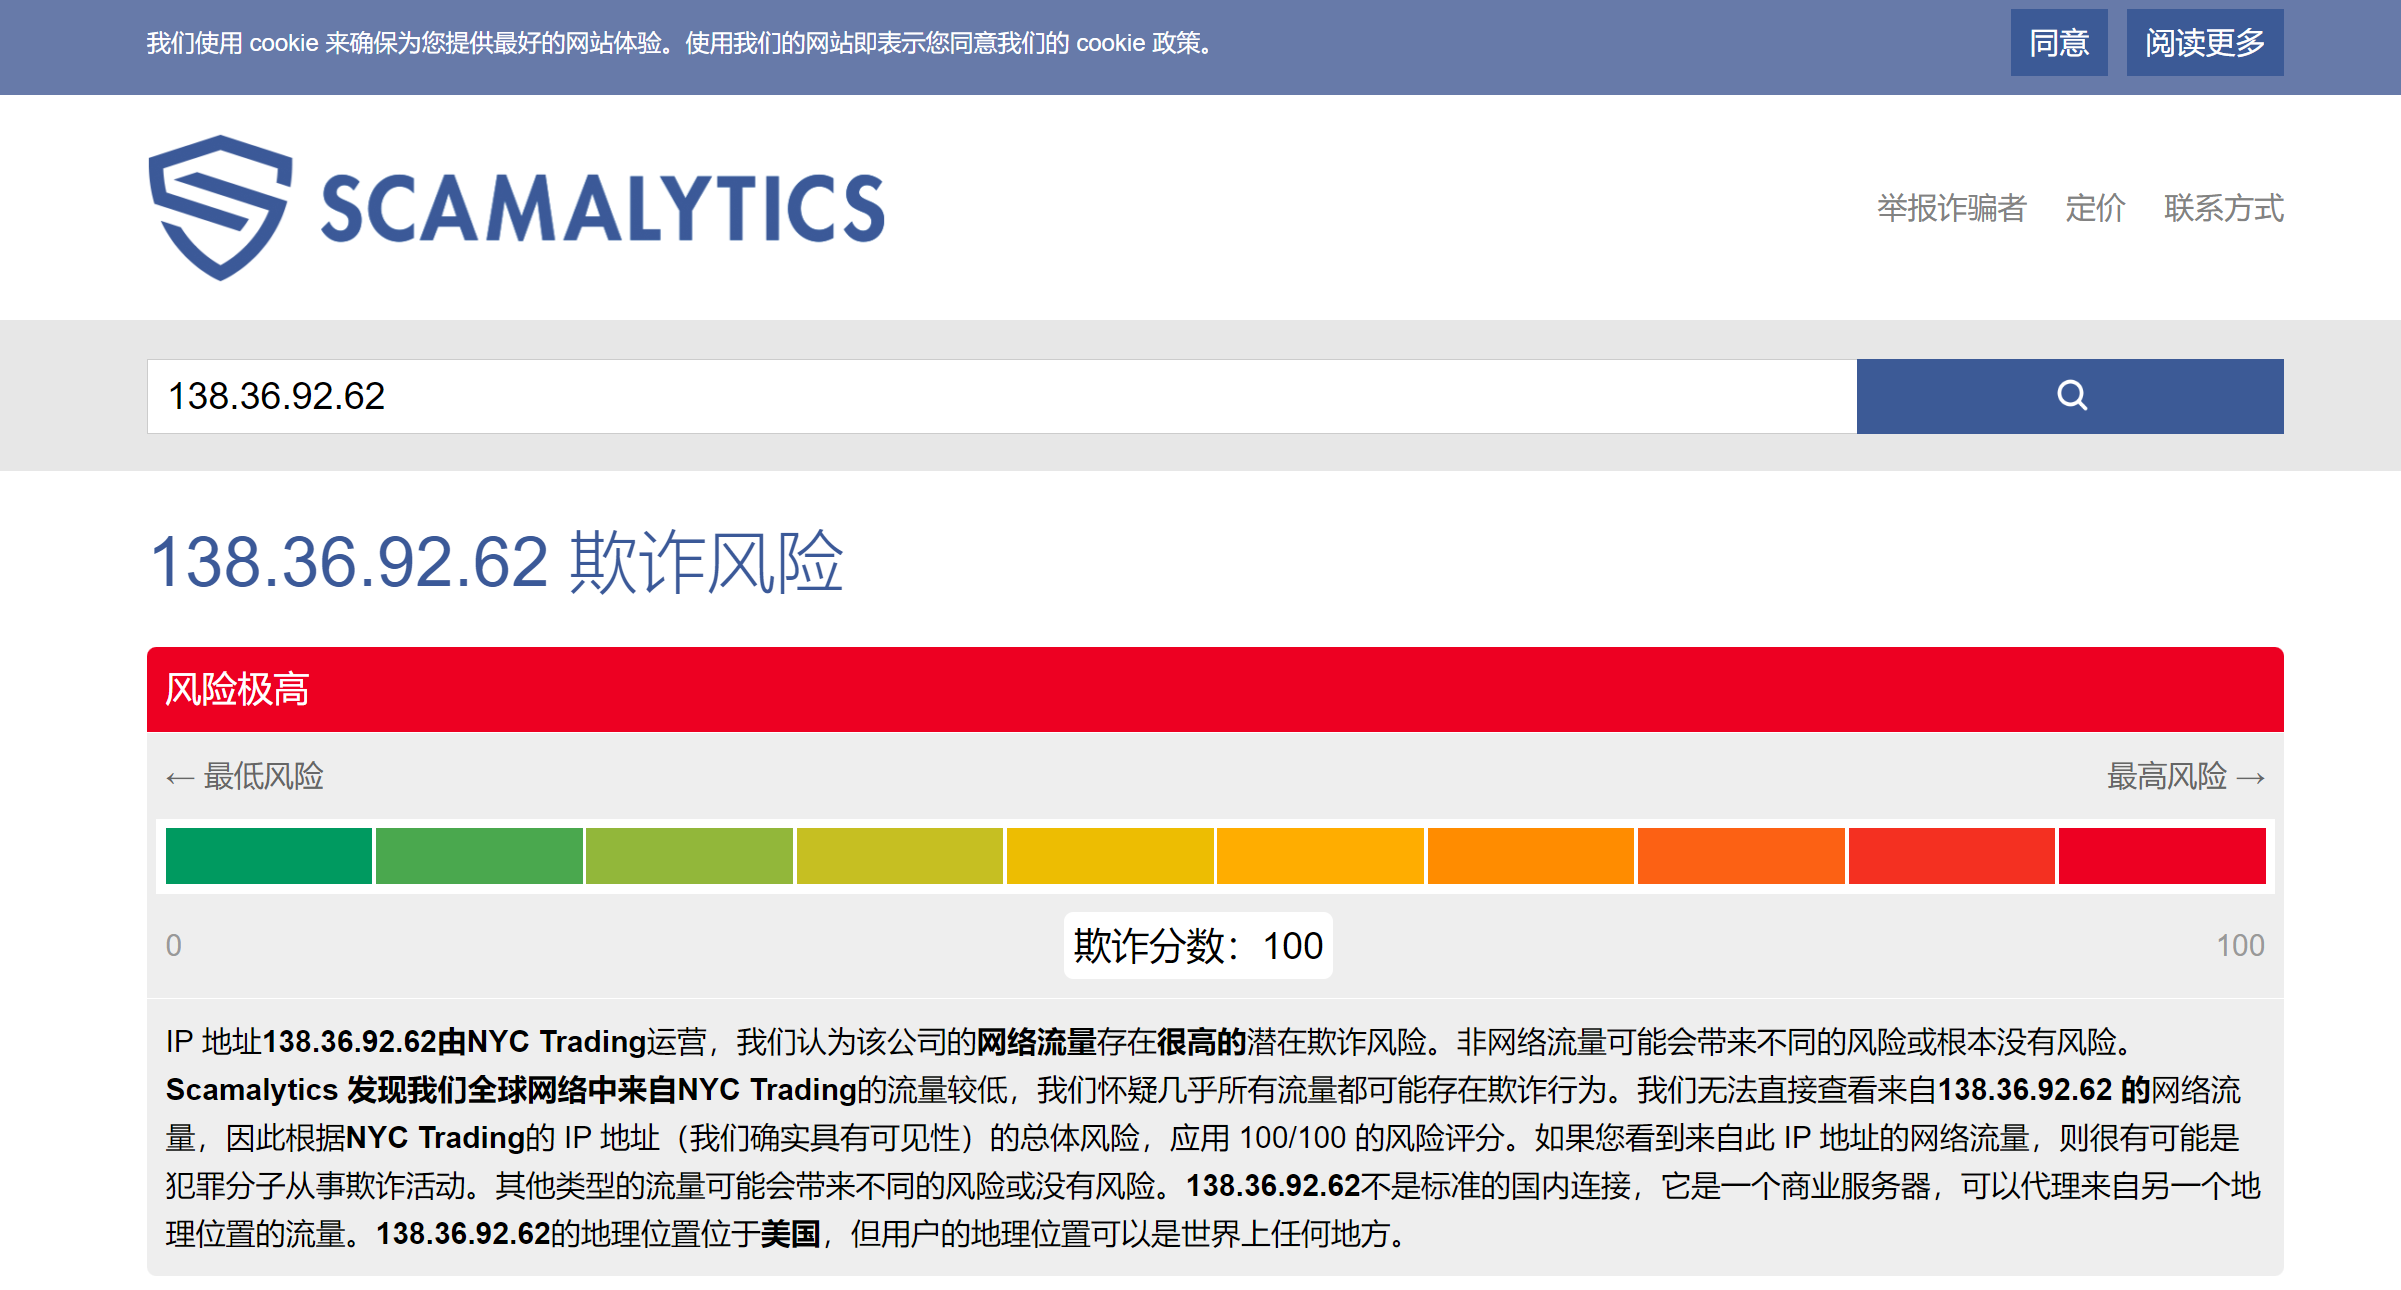Open the 定价 pricing menu link
The image size is (2401, 1290).
pyautogui.click(x=2095, y=208)
